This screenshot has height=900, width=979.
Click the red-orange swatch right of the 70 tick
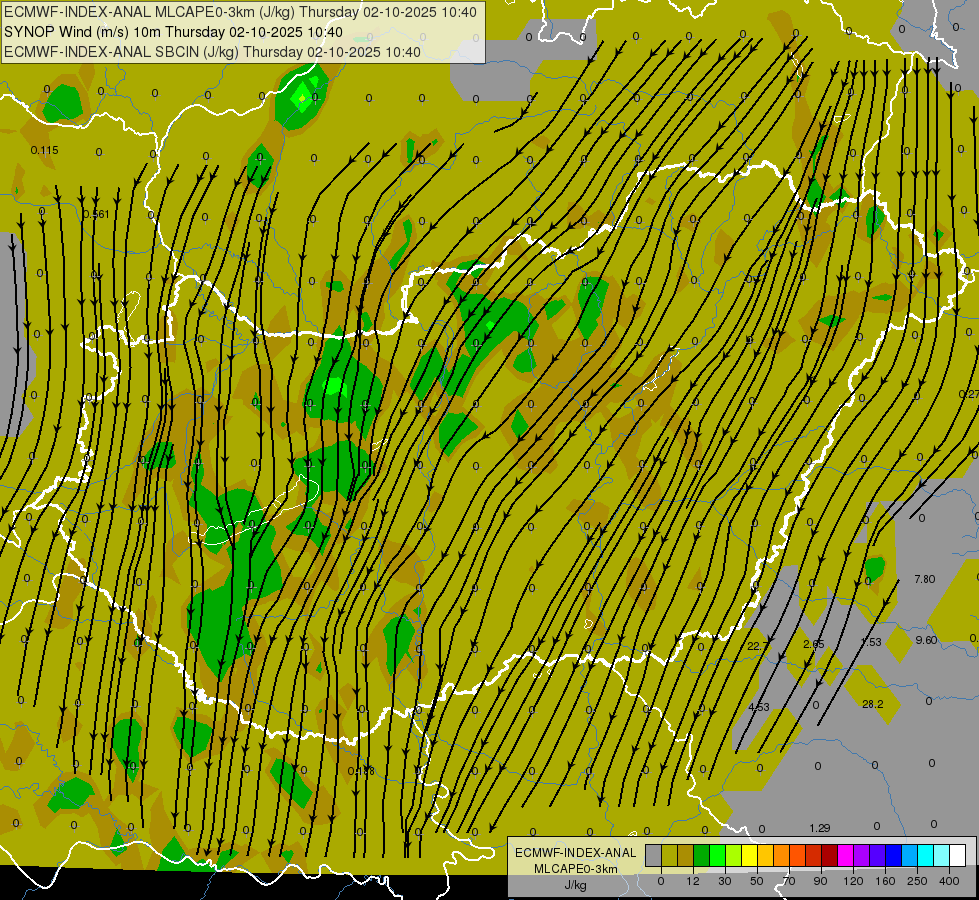(x=797, y=855)
